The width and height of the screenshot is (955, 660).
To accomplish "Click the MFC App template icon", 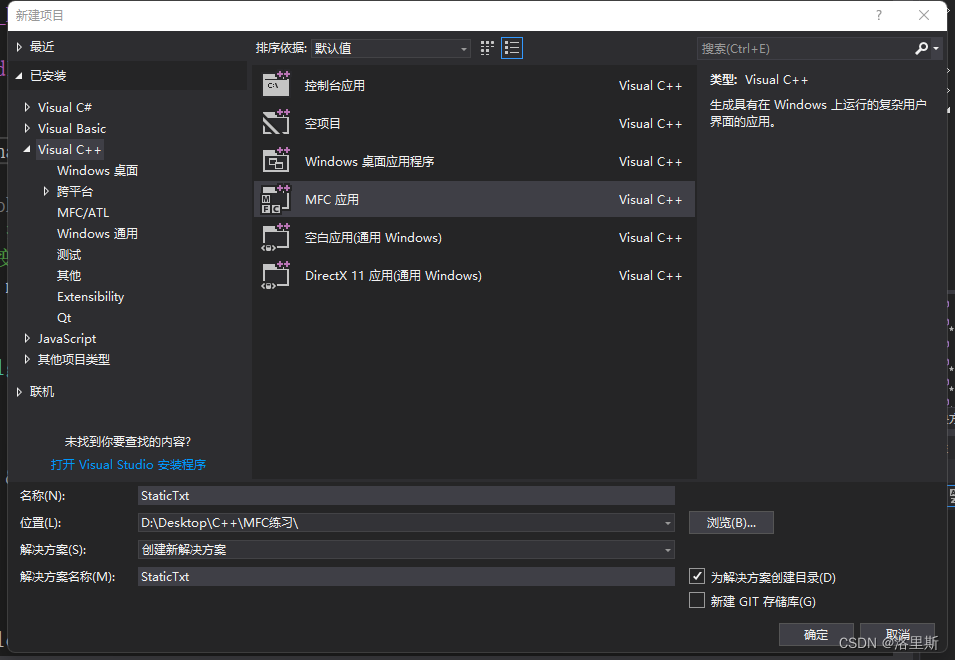I will tap(276, 199).
